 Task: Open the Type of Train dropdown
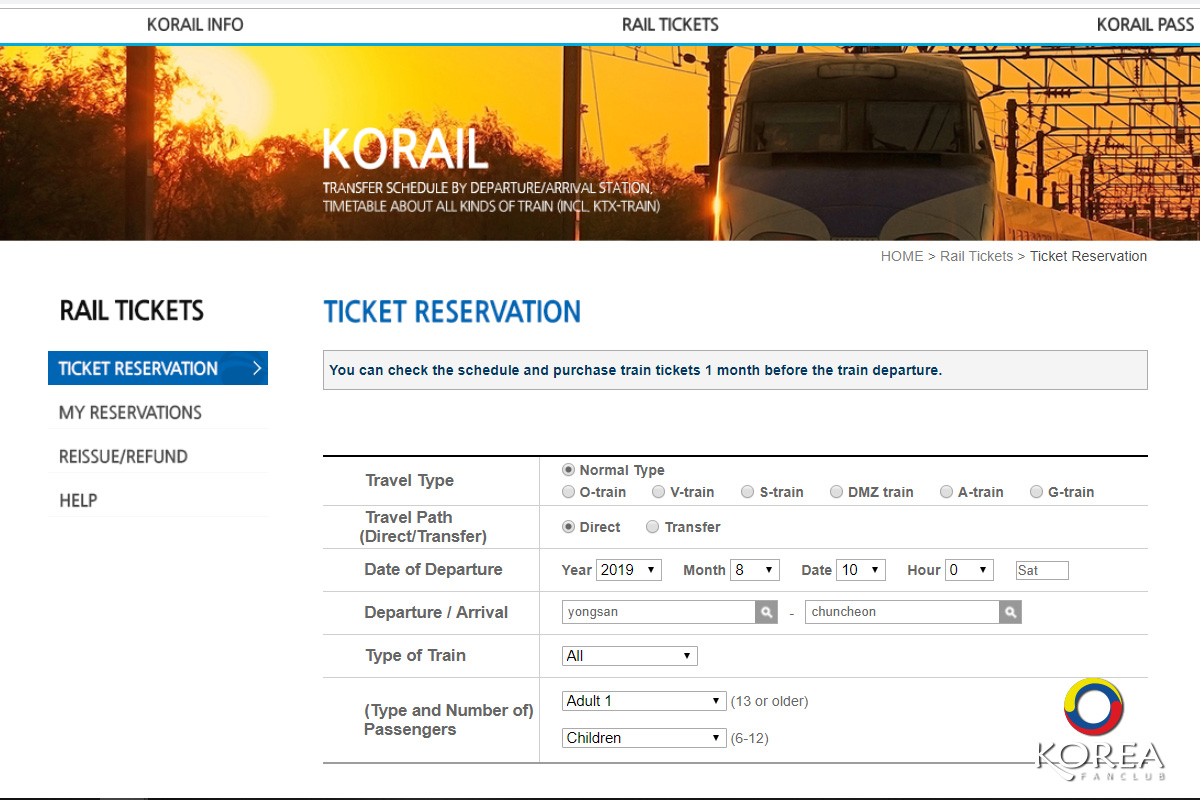click(630, 656)
